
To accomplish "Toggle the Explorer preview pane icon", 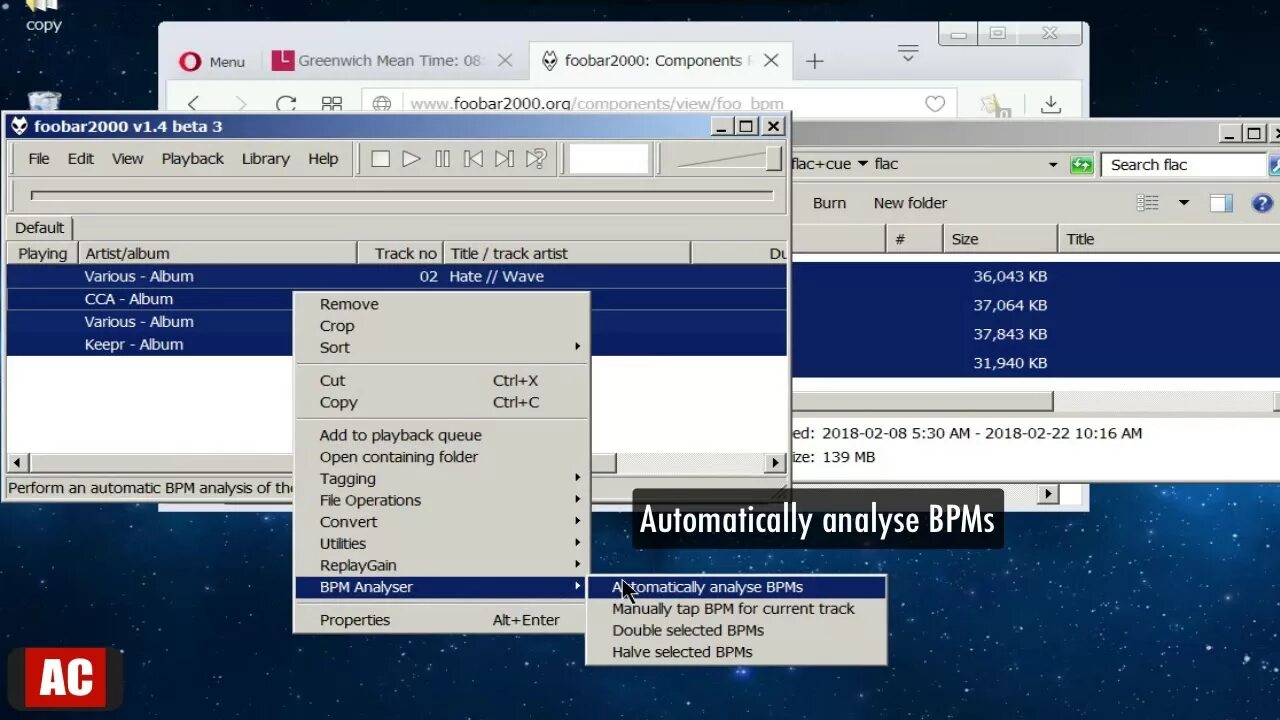I will [1221, 203].
